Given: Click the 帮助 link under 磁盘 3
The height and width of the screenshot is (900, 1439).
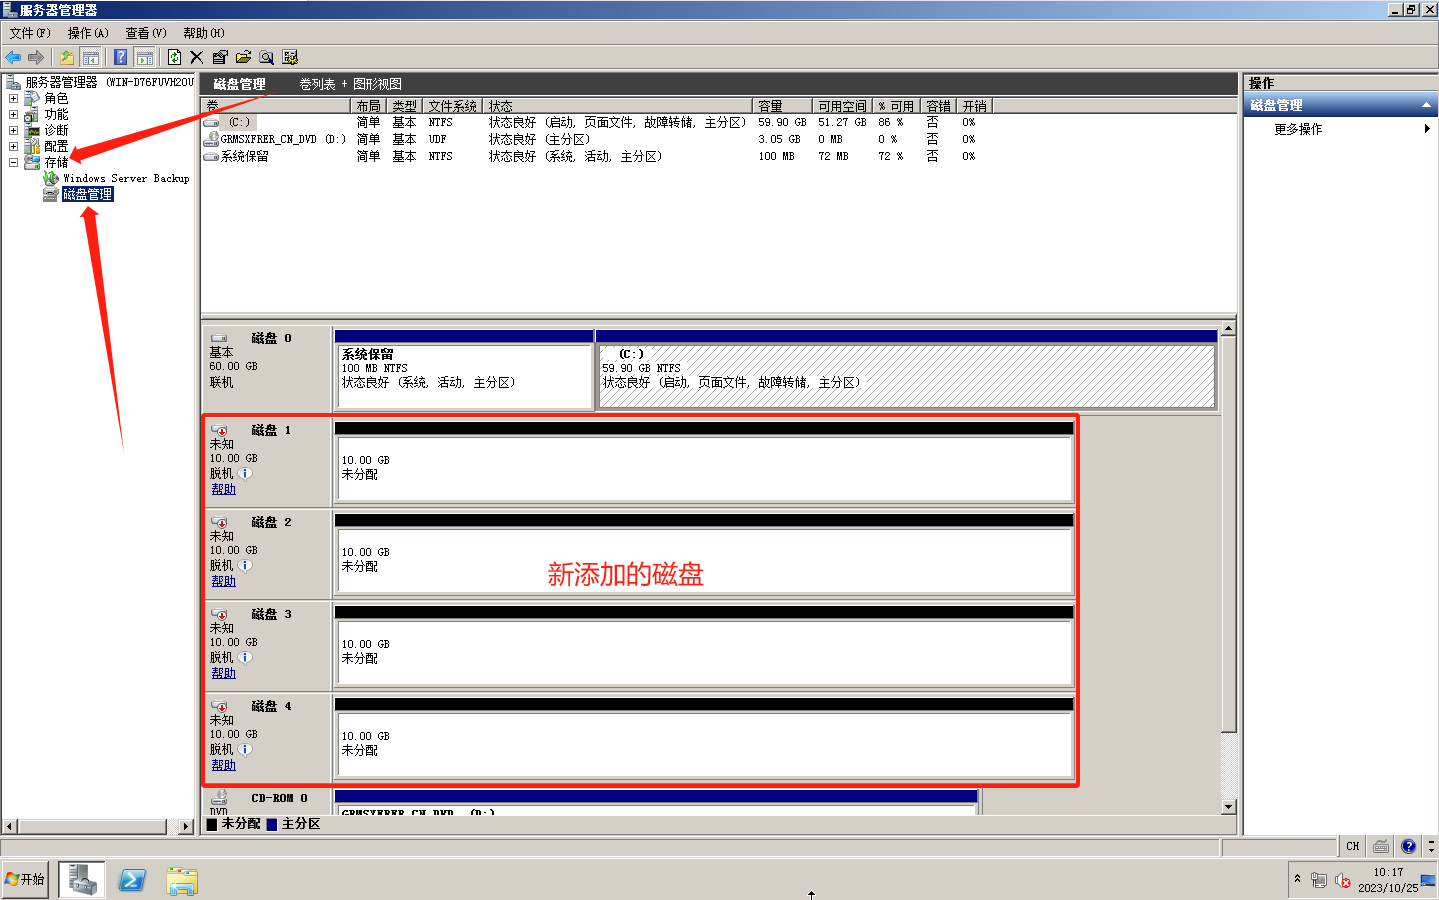Looking at the screenshot, I should (223, 673).
